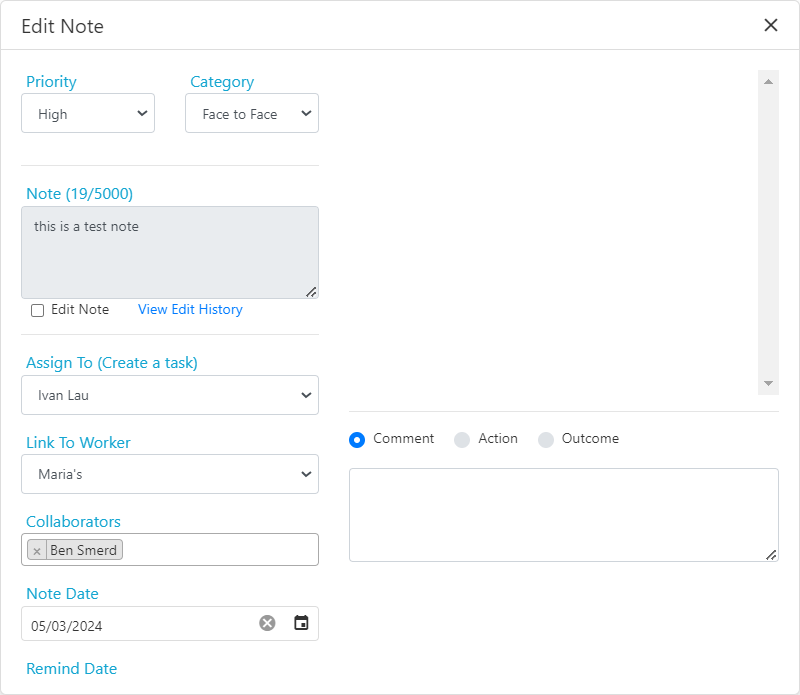This screenshot has width=800, height=695.
Task: Click the note text area
Action: (x=170, y=252)
